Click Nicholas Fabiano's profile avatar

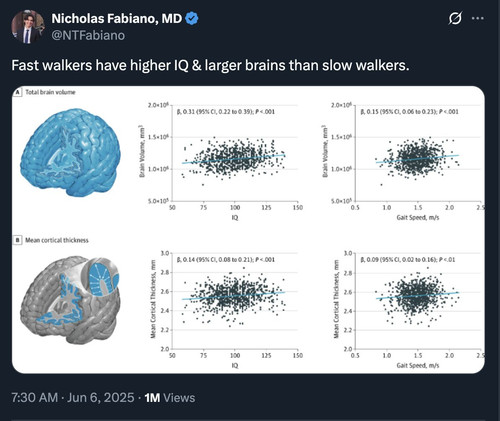click(x=28, y=27)
